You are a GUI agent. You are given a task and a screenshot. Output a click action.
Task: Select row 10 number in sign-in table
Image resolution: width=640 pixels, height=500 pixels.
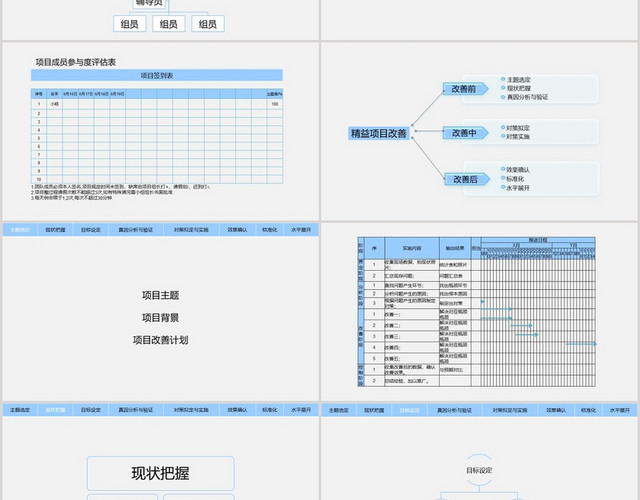coord(39,179)
